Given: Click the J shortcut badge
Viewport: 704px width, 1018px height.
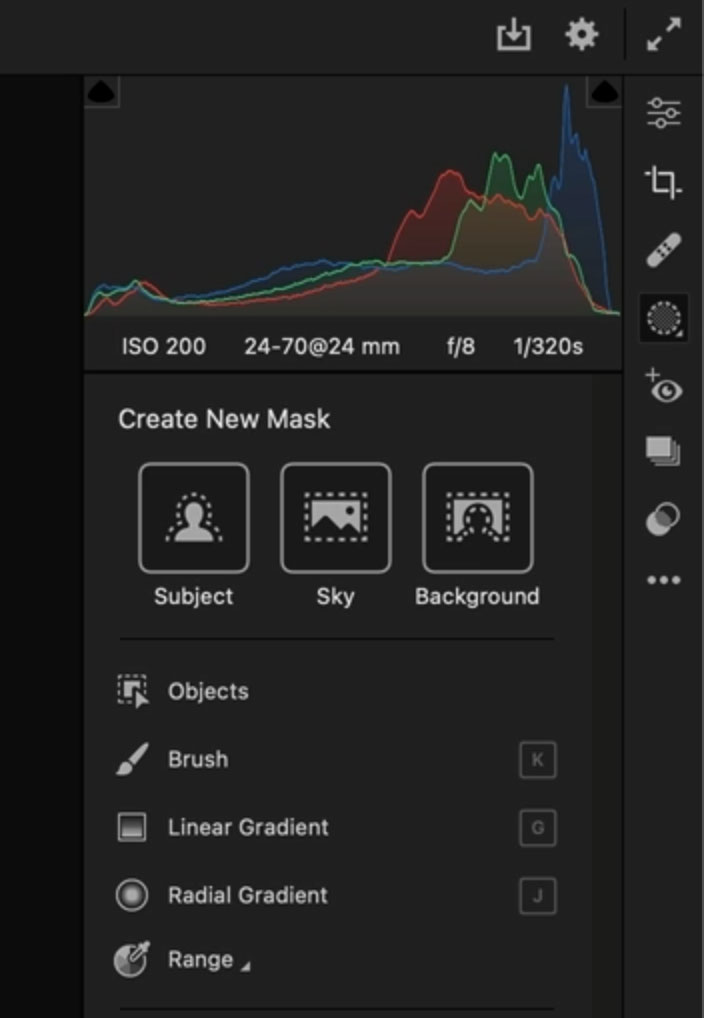Looking at the screenshot, I should click(538, 896).
